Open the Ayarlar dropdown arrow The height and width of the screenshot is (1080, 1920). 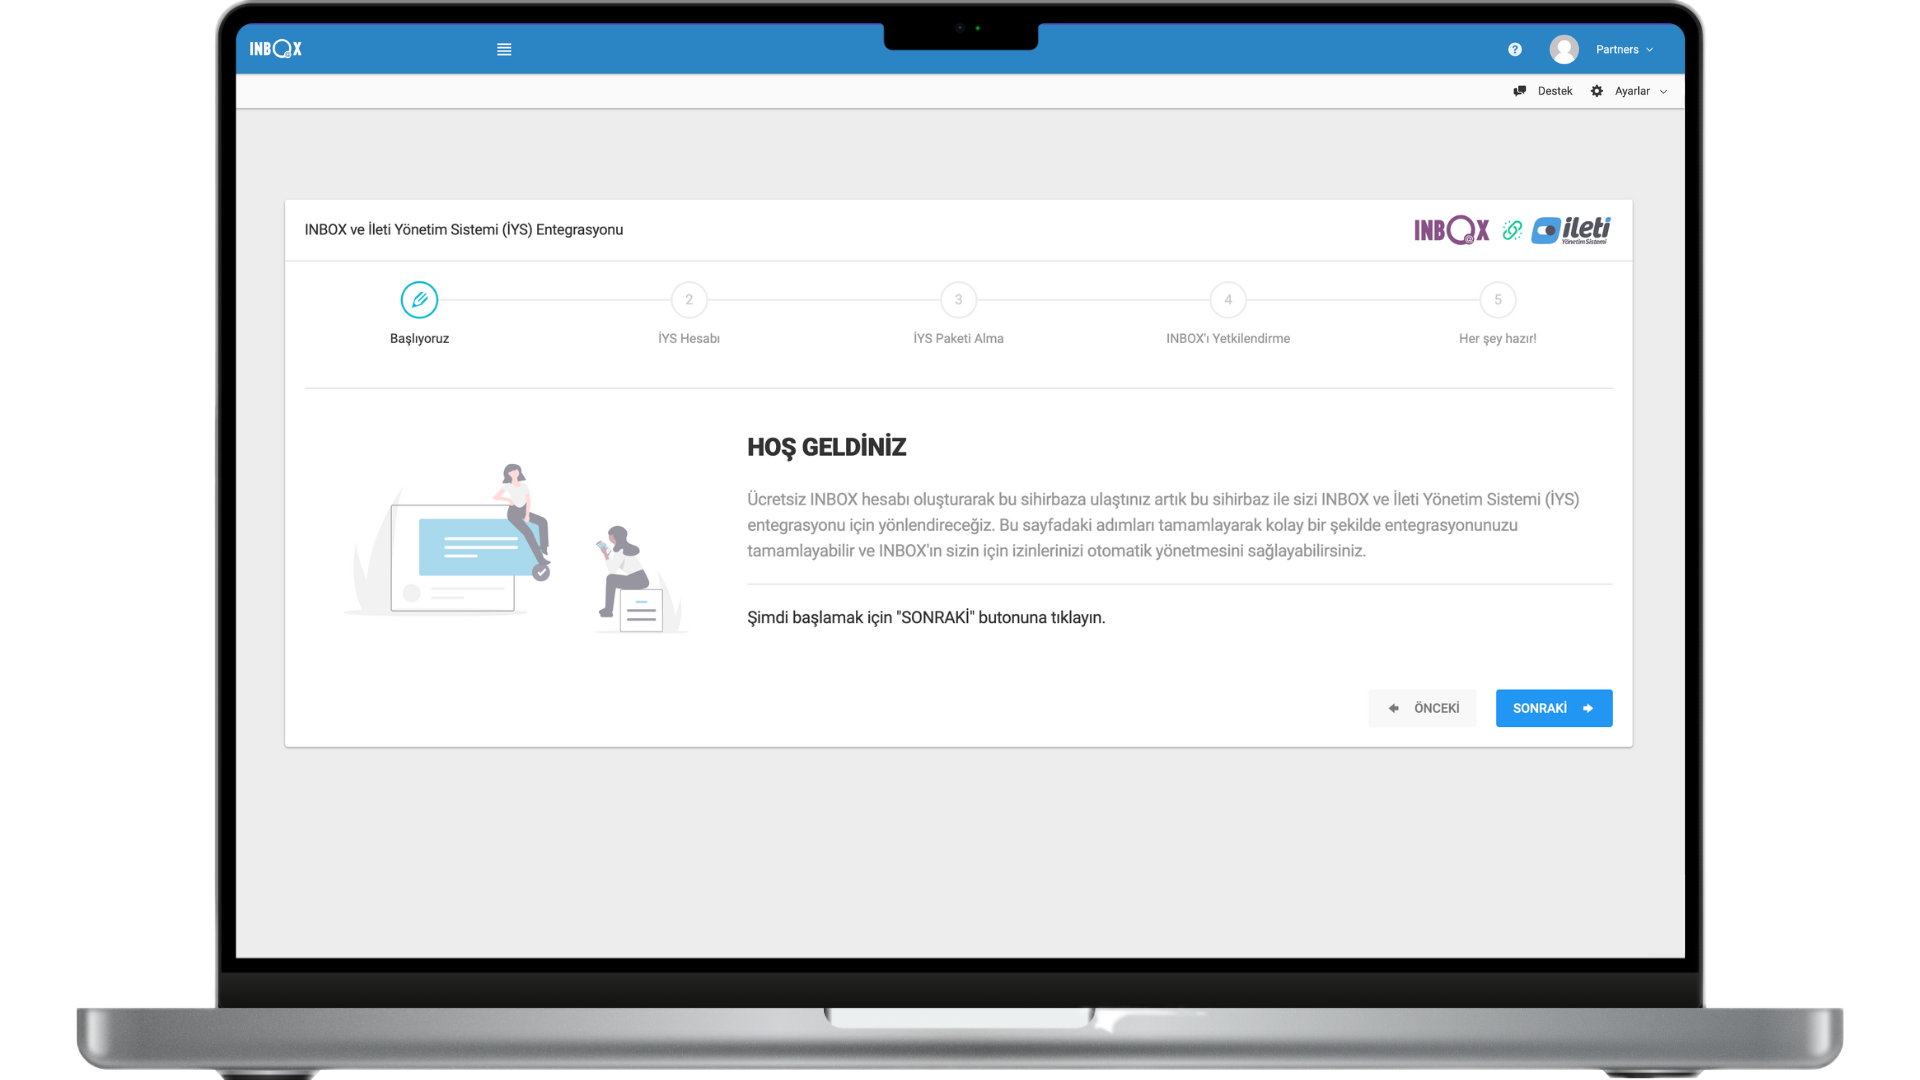click(x=1664, y=92)
